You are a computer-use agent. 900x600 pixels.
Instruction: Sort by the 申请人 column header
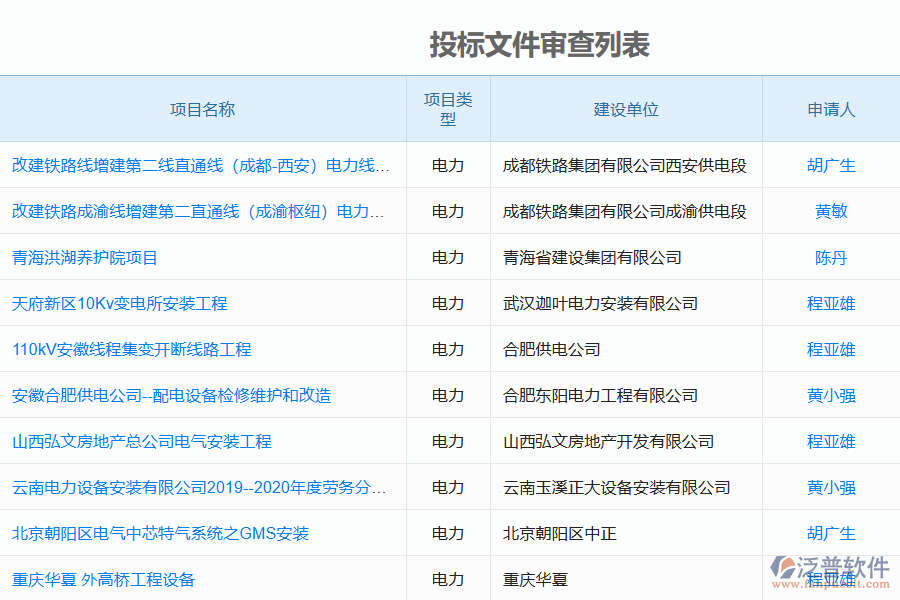point(832,110)
